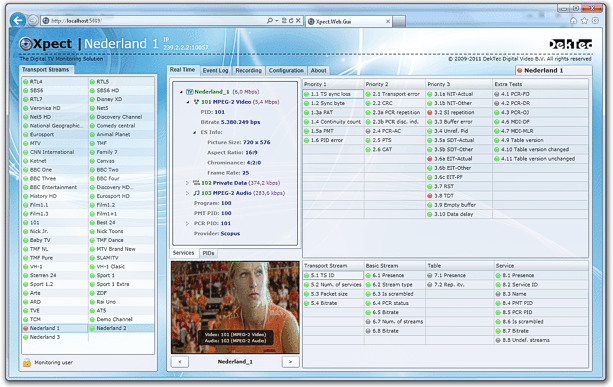This screenshot has width=613, height=387.
Task: Click the green indicator of 5.1 TS ID
Action: (306, 276)
